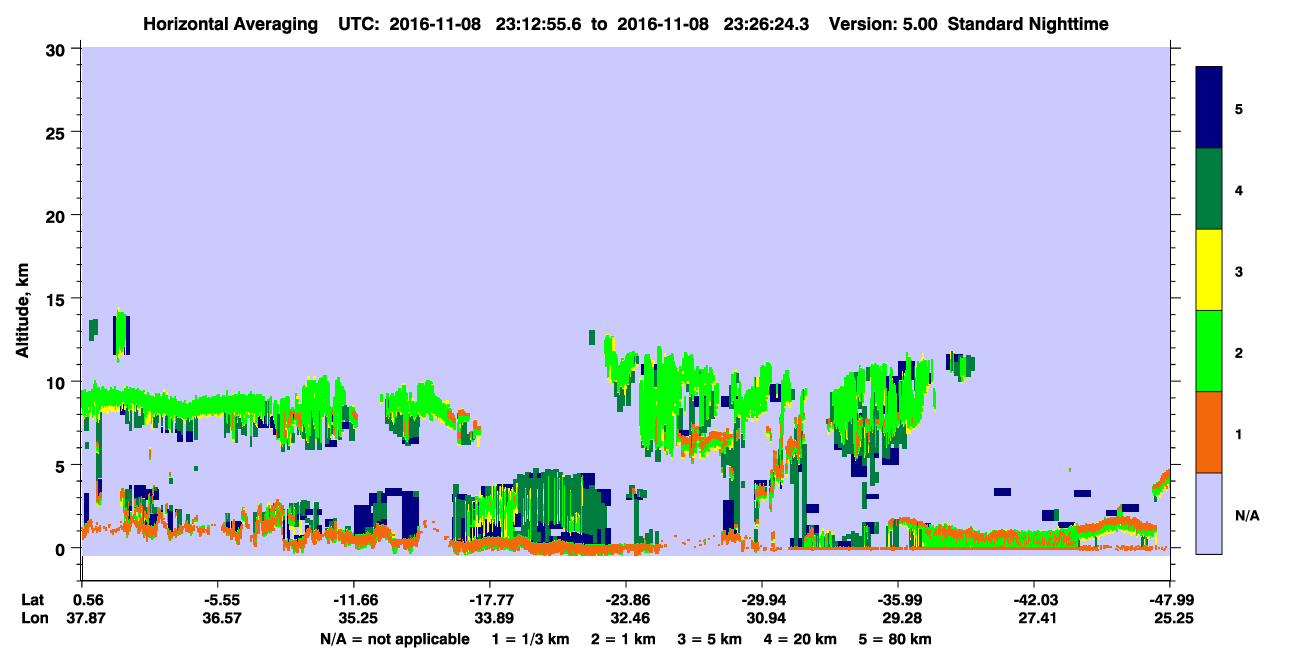Click the '3 = 5 km' legend entry
1300x667 pixels.
click(709, 639)
